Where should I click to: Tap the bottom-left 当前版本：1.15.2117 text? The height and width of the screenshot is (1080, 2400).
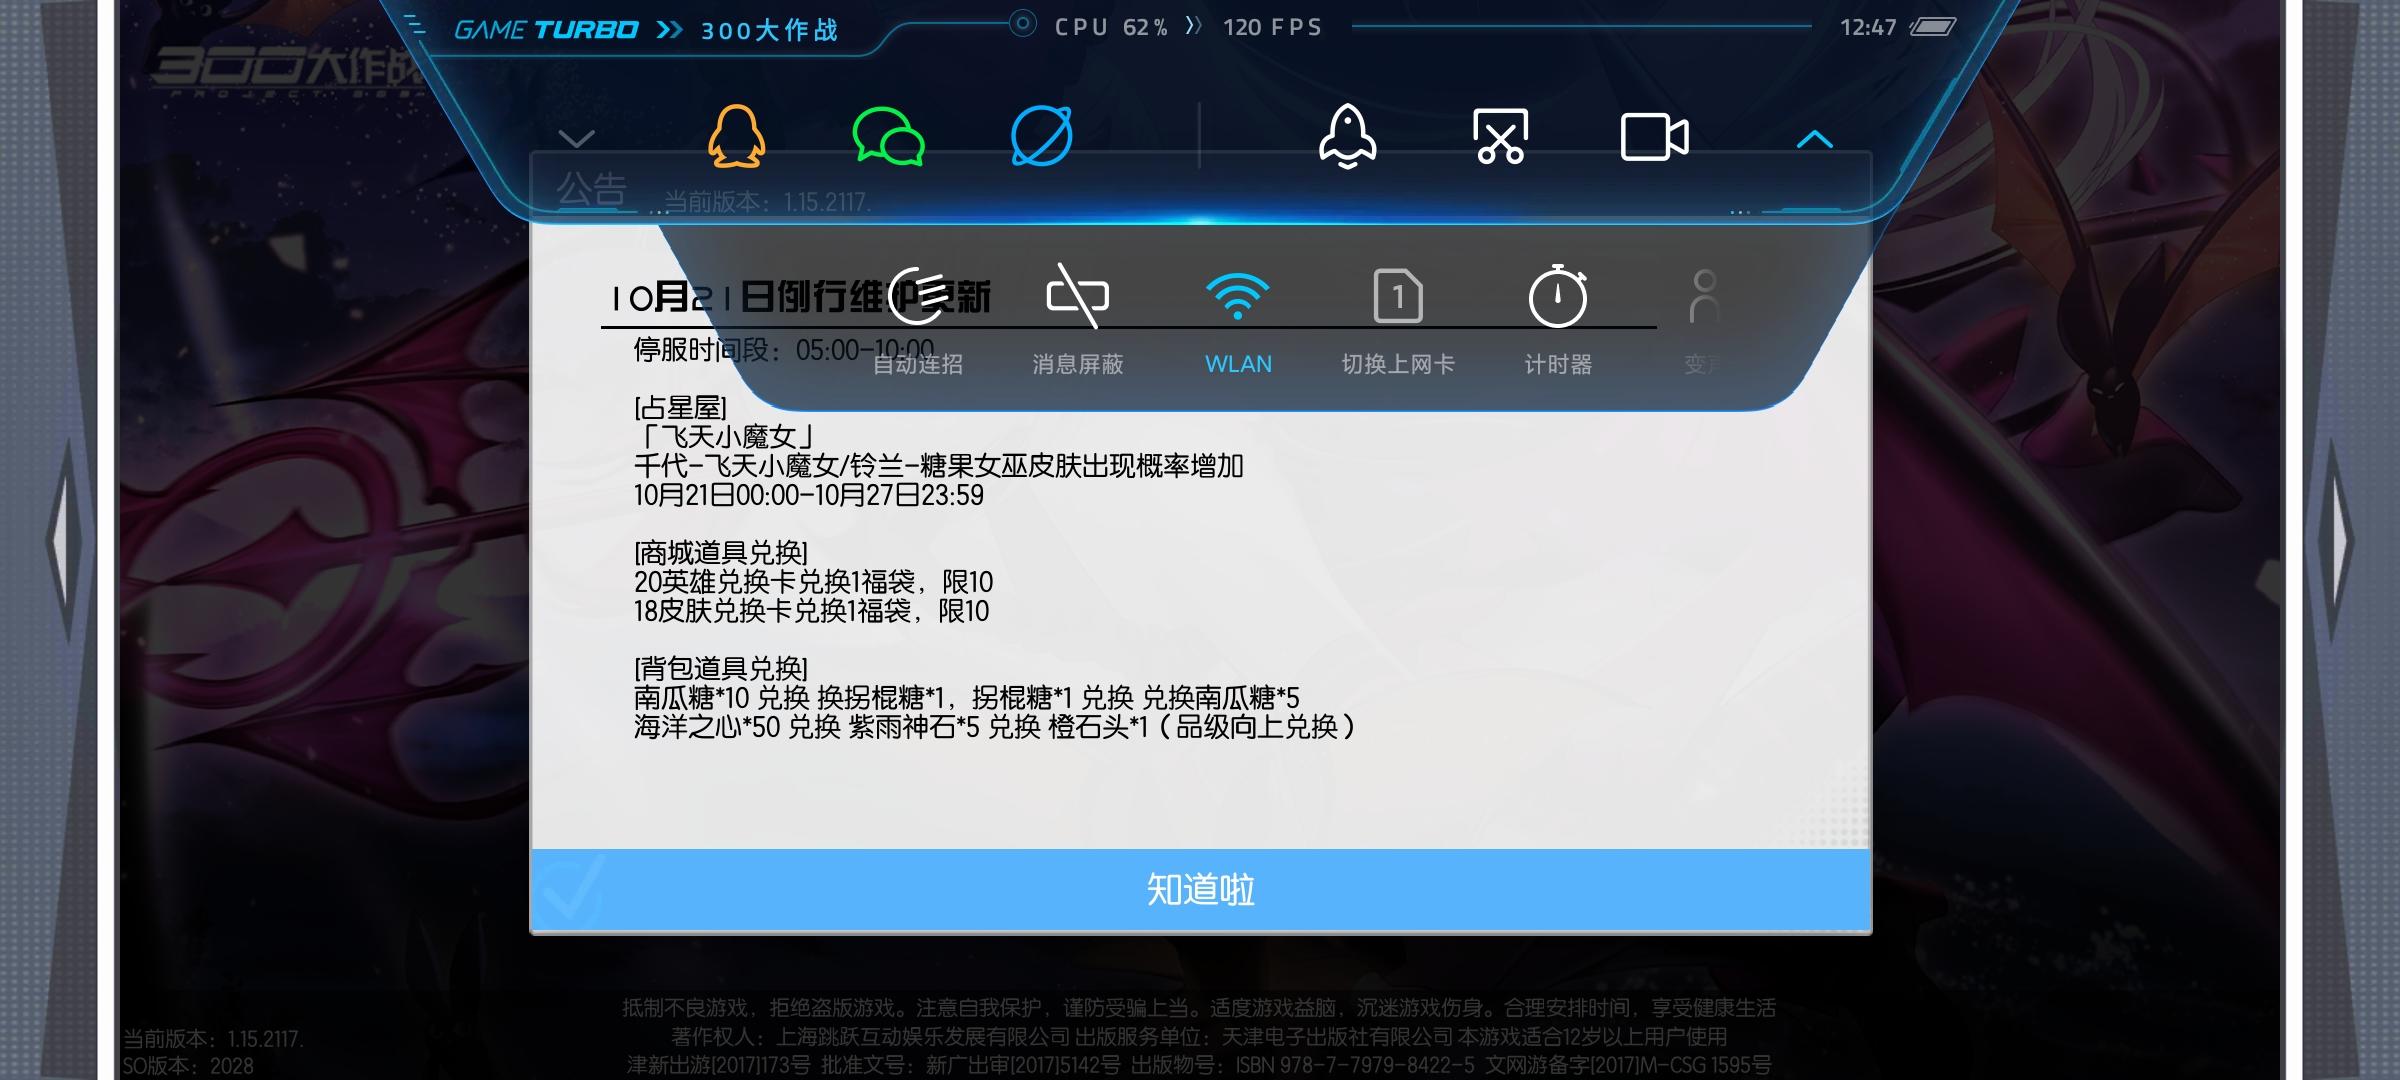click(x=212, y=1039)
